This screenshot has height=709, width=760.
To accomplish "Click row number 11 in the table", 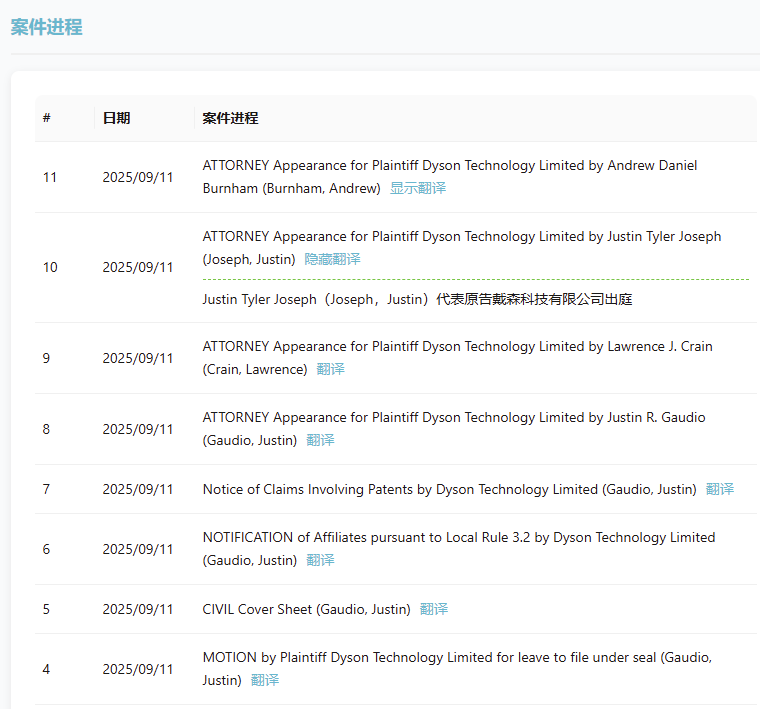I will 50,177.
